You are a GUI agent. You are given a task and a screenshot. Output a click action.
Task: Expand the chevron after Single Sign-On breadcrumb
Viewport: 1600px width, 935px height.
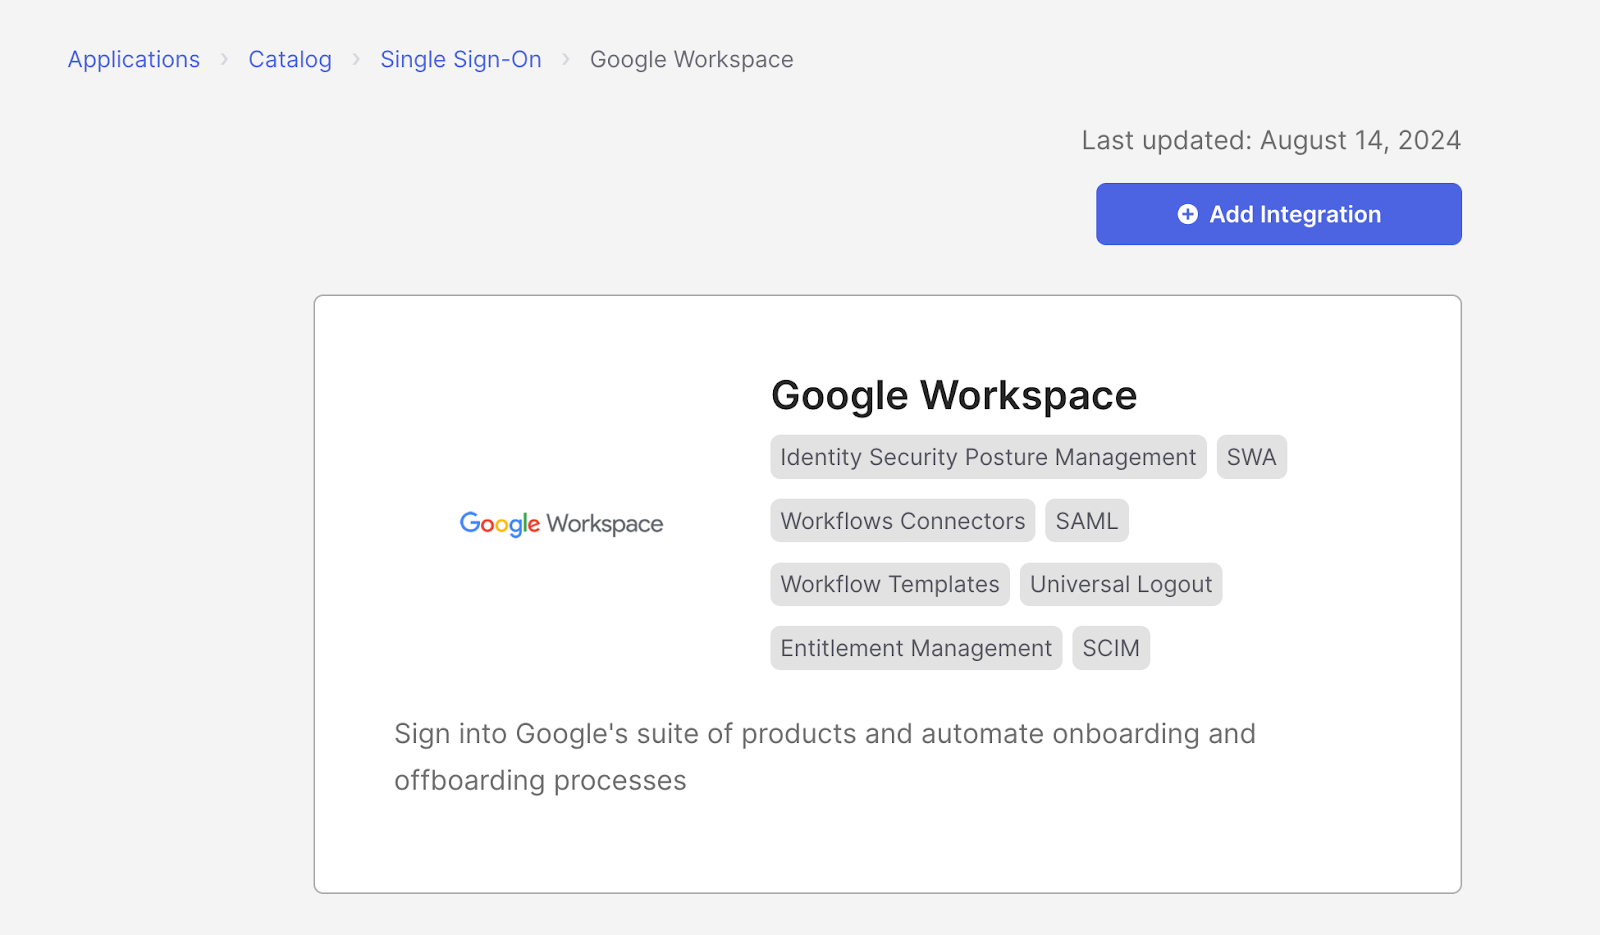[x=565, y=60]
